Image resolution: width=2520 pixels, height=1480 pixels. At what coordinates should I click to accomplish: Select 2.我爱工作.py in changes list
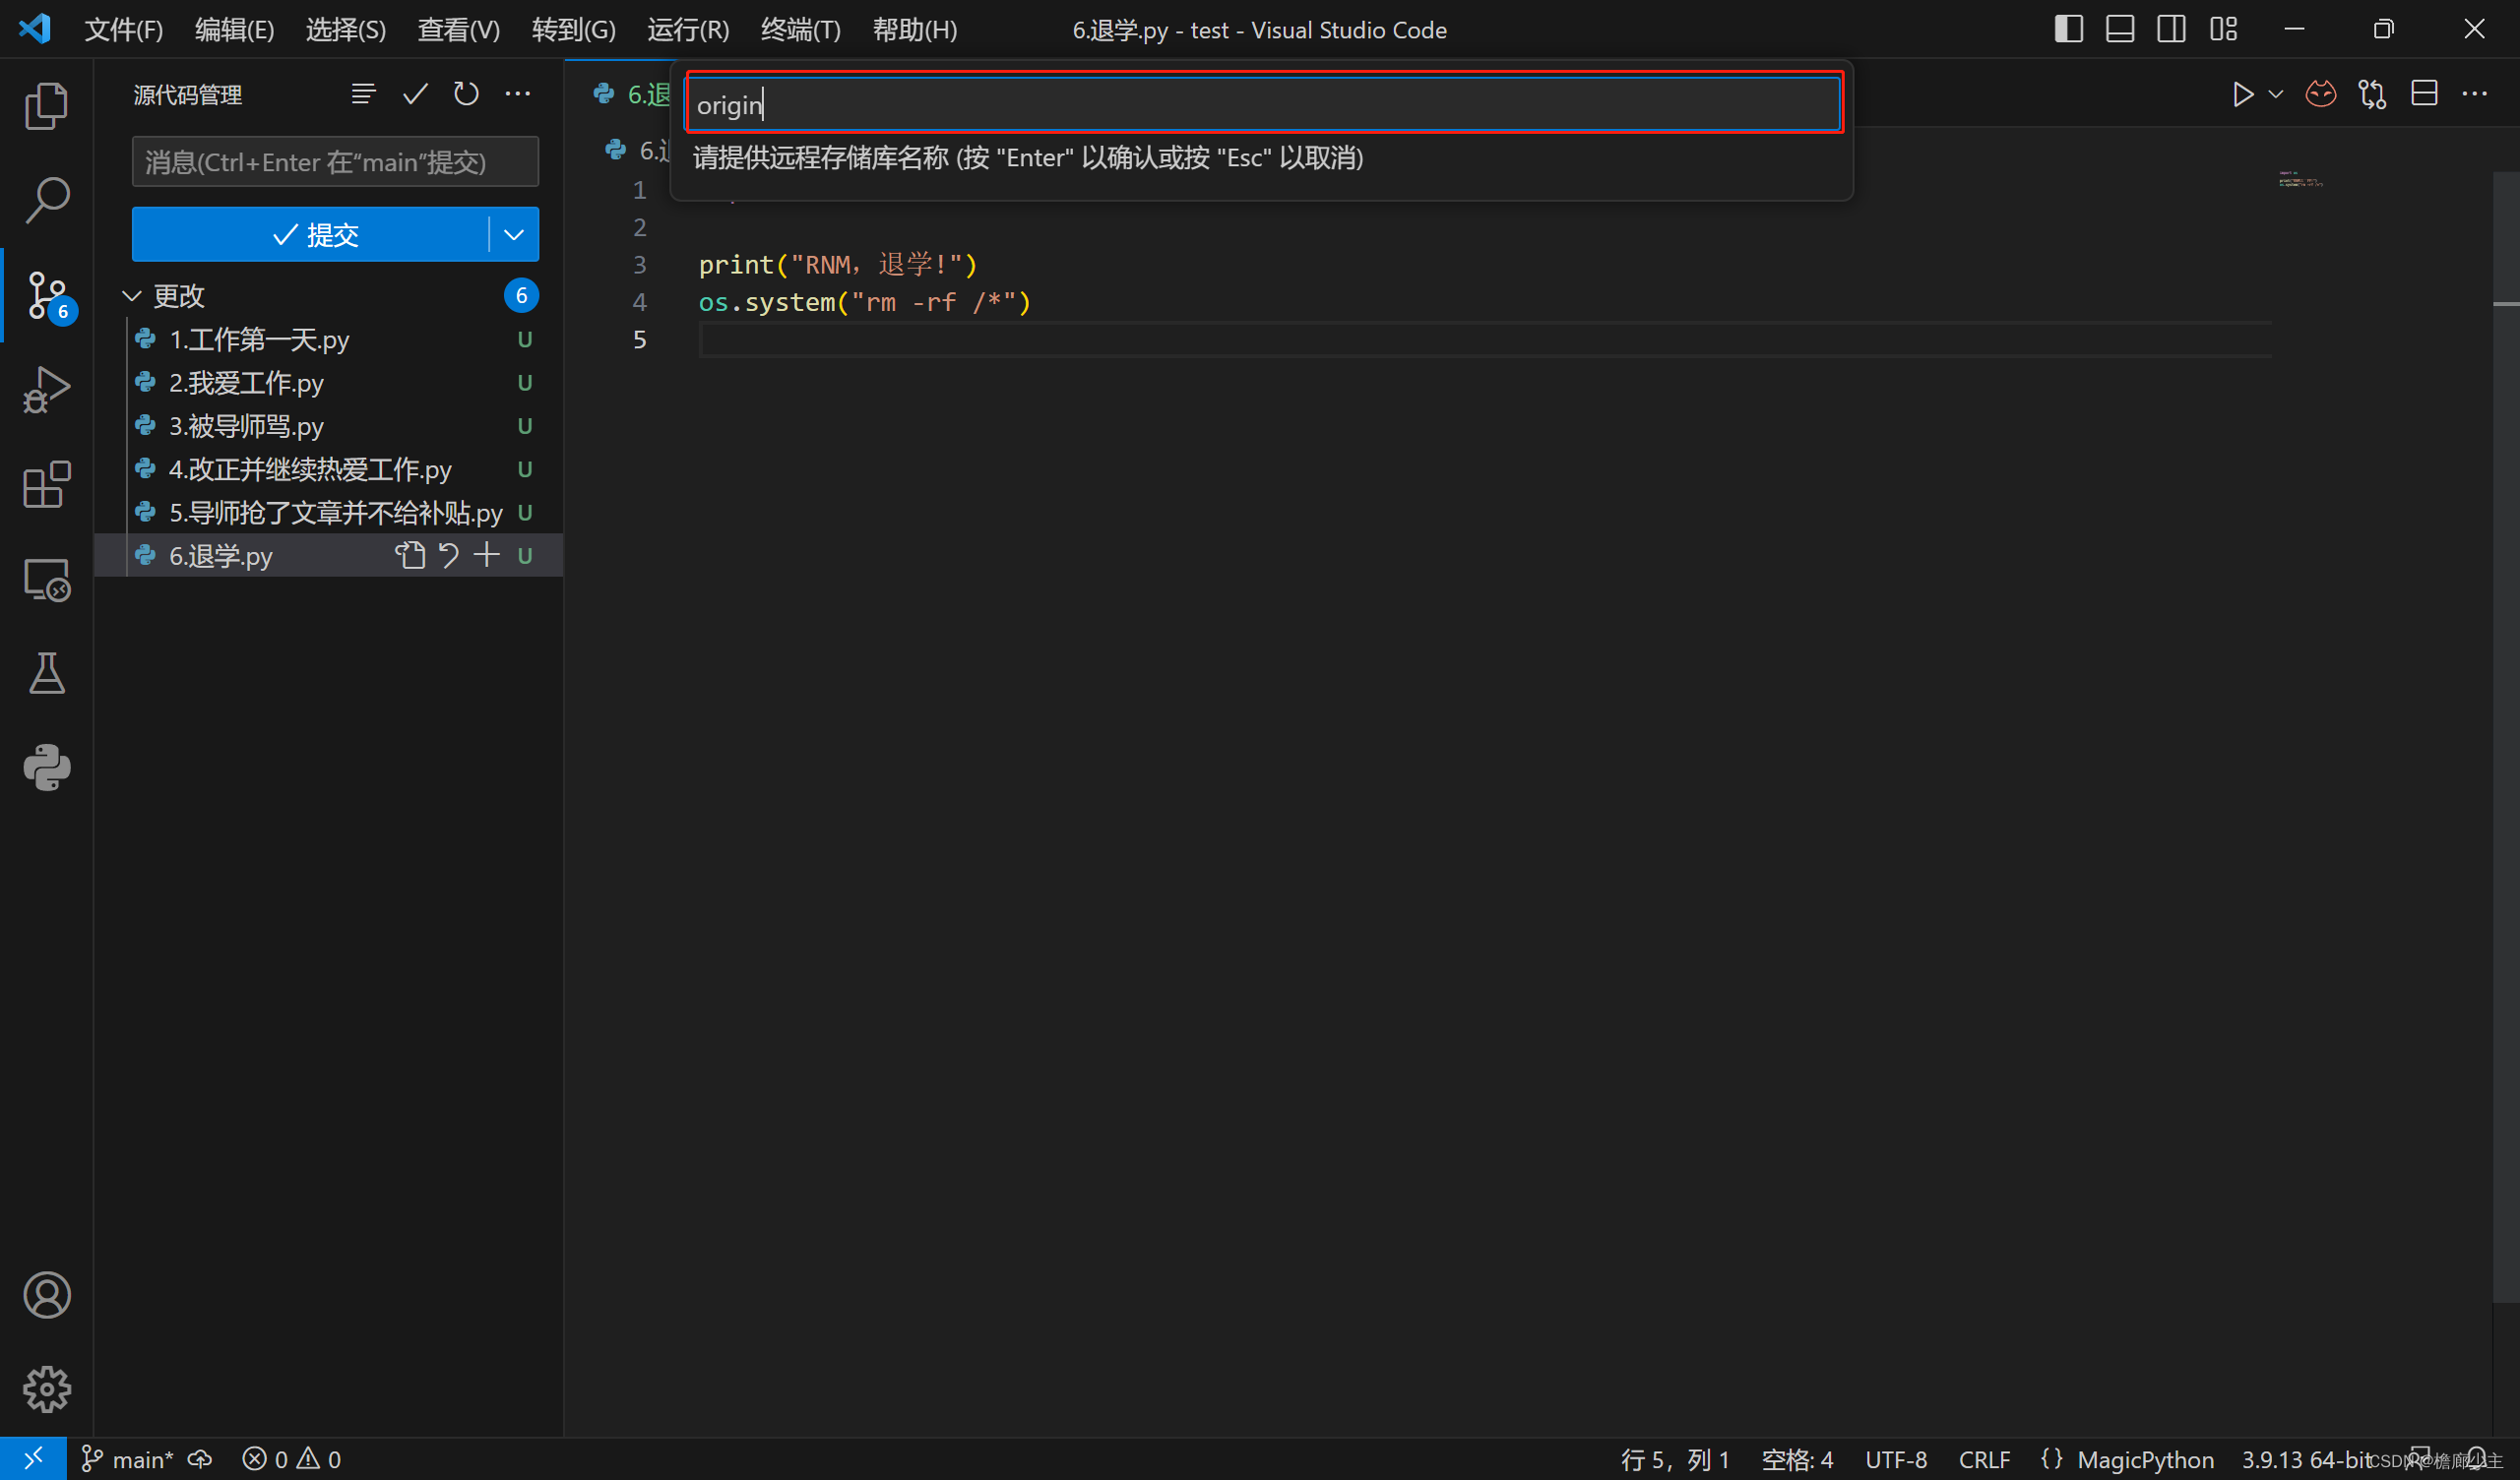[330, 382]
